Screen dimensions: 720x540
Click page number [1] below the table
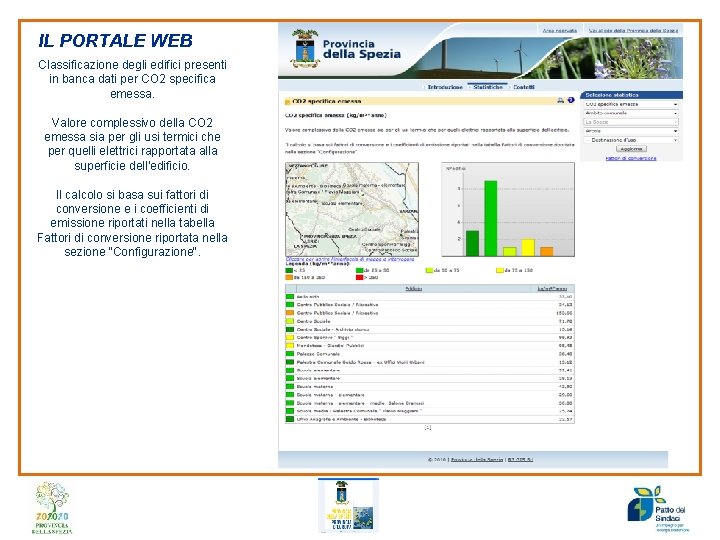click(428, 428)
